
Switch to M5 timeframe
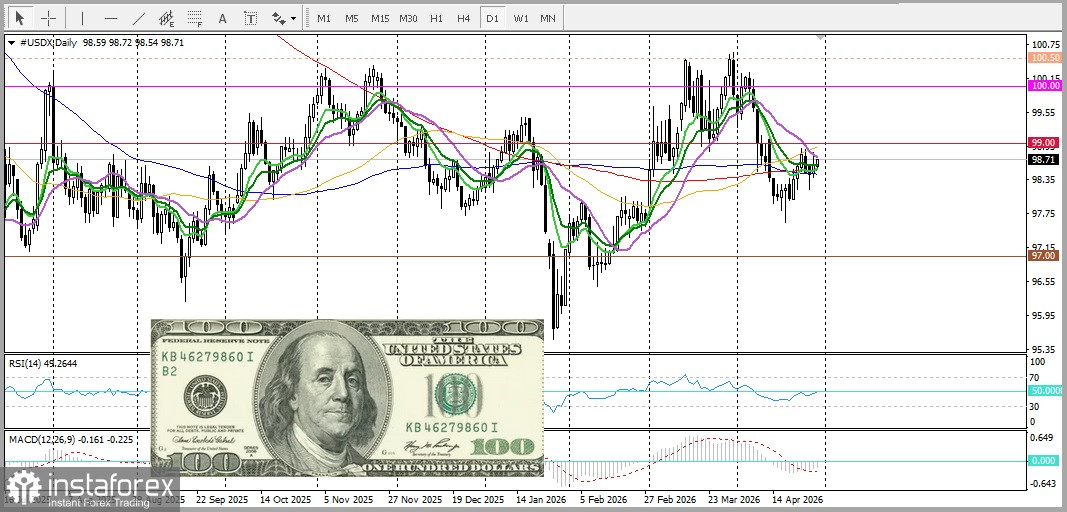point(351,18)
